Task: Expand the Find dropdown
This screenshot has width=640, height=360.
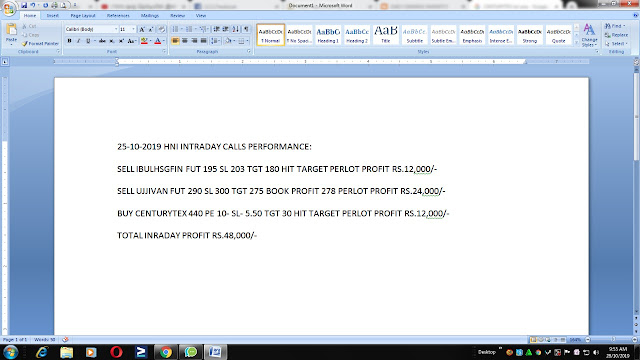Action: click(624, 26)
